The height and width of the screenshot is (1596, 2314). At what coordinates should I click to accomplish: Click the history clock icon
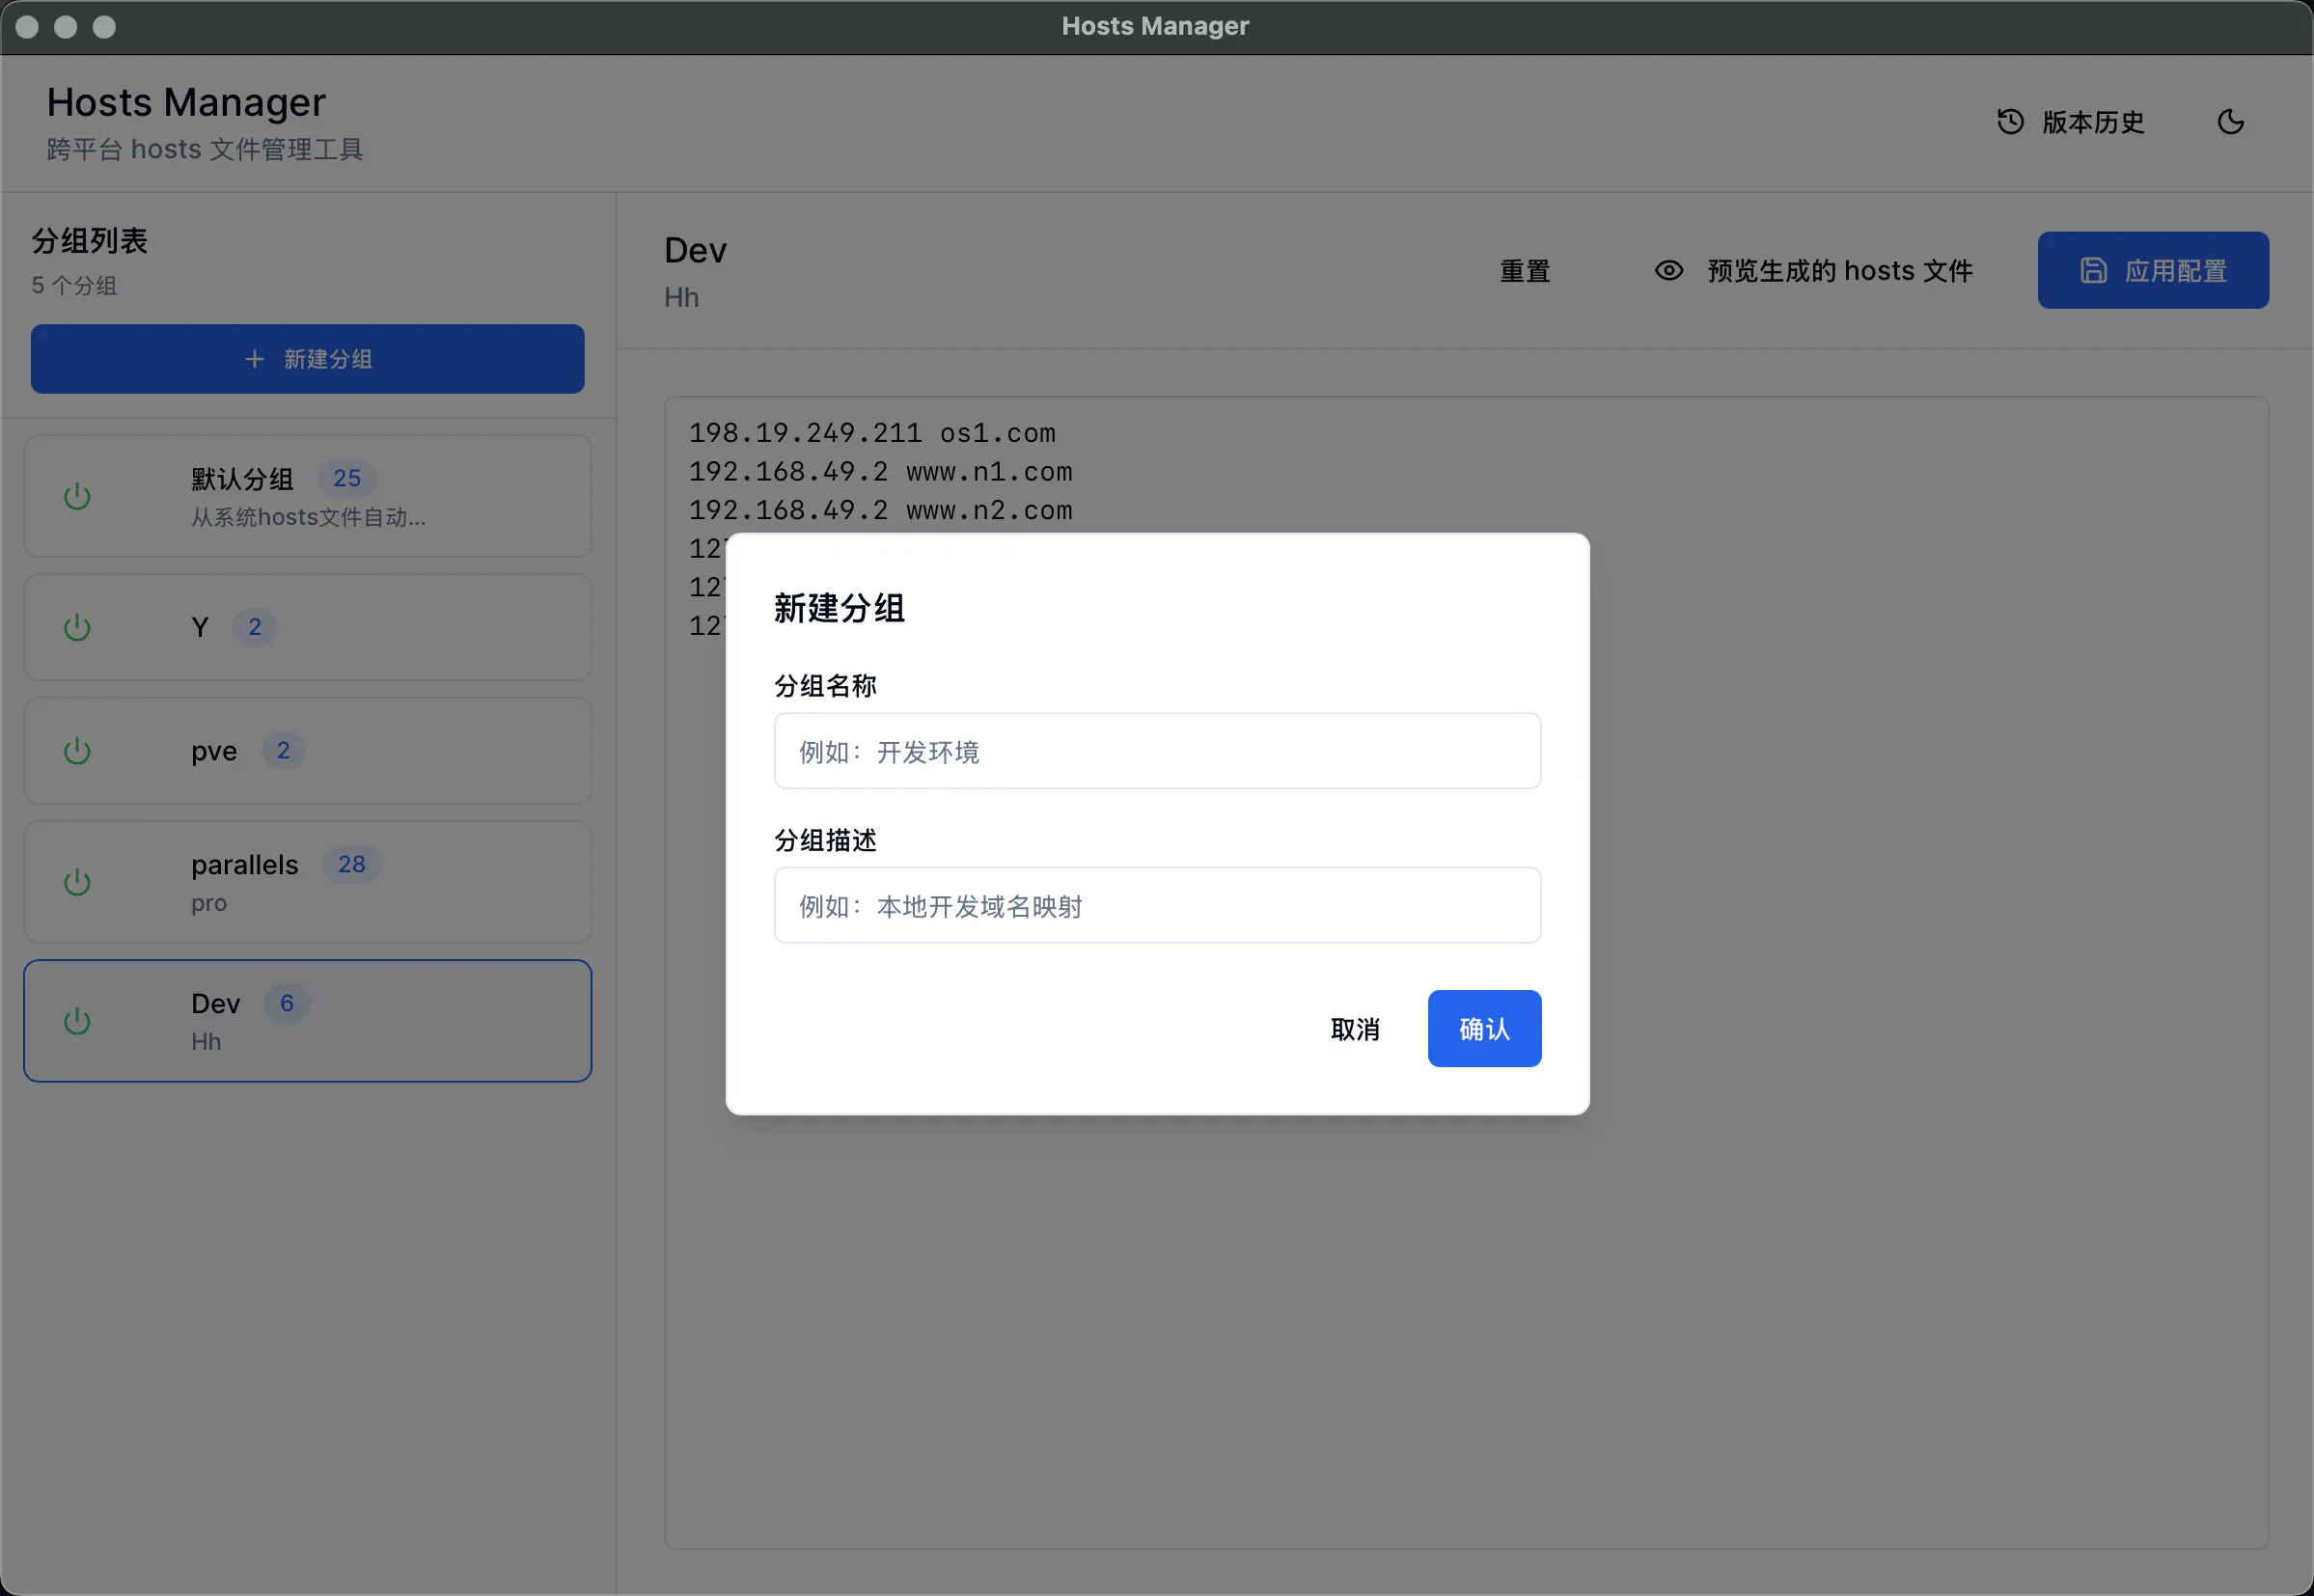click(x=2010, y=122)
